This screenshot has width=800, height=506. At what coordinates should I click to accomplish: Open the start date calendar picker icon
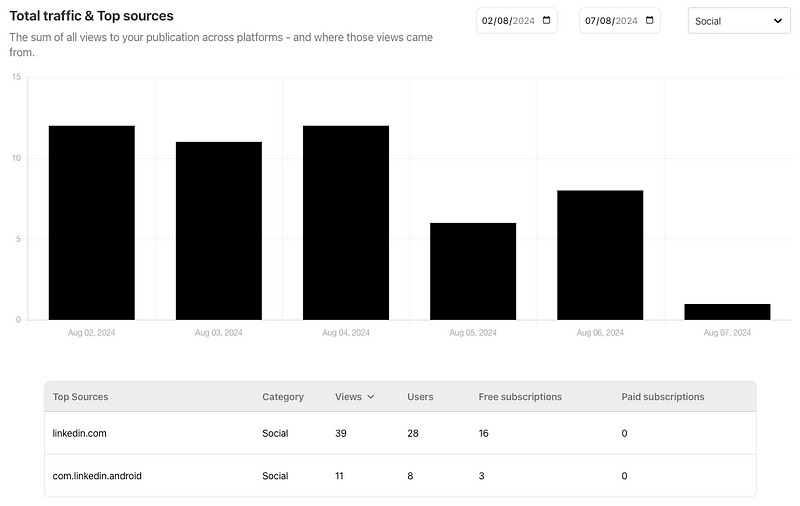tap(546, 20)
